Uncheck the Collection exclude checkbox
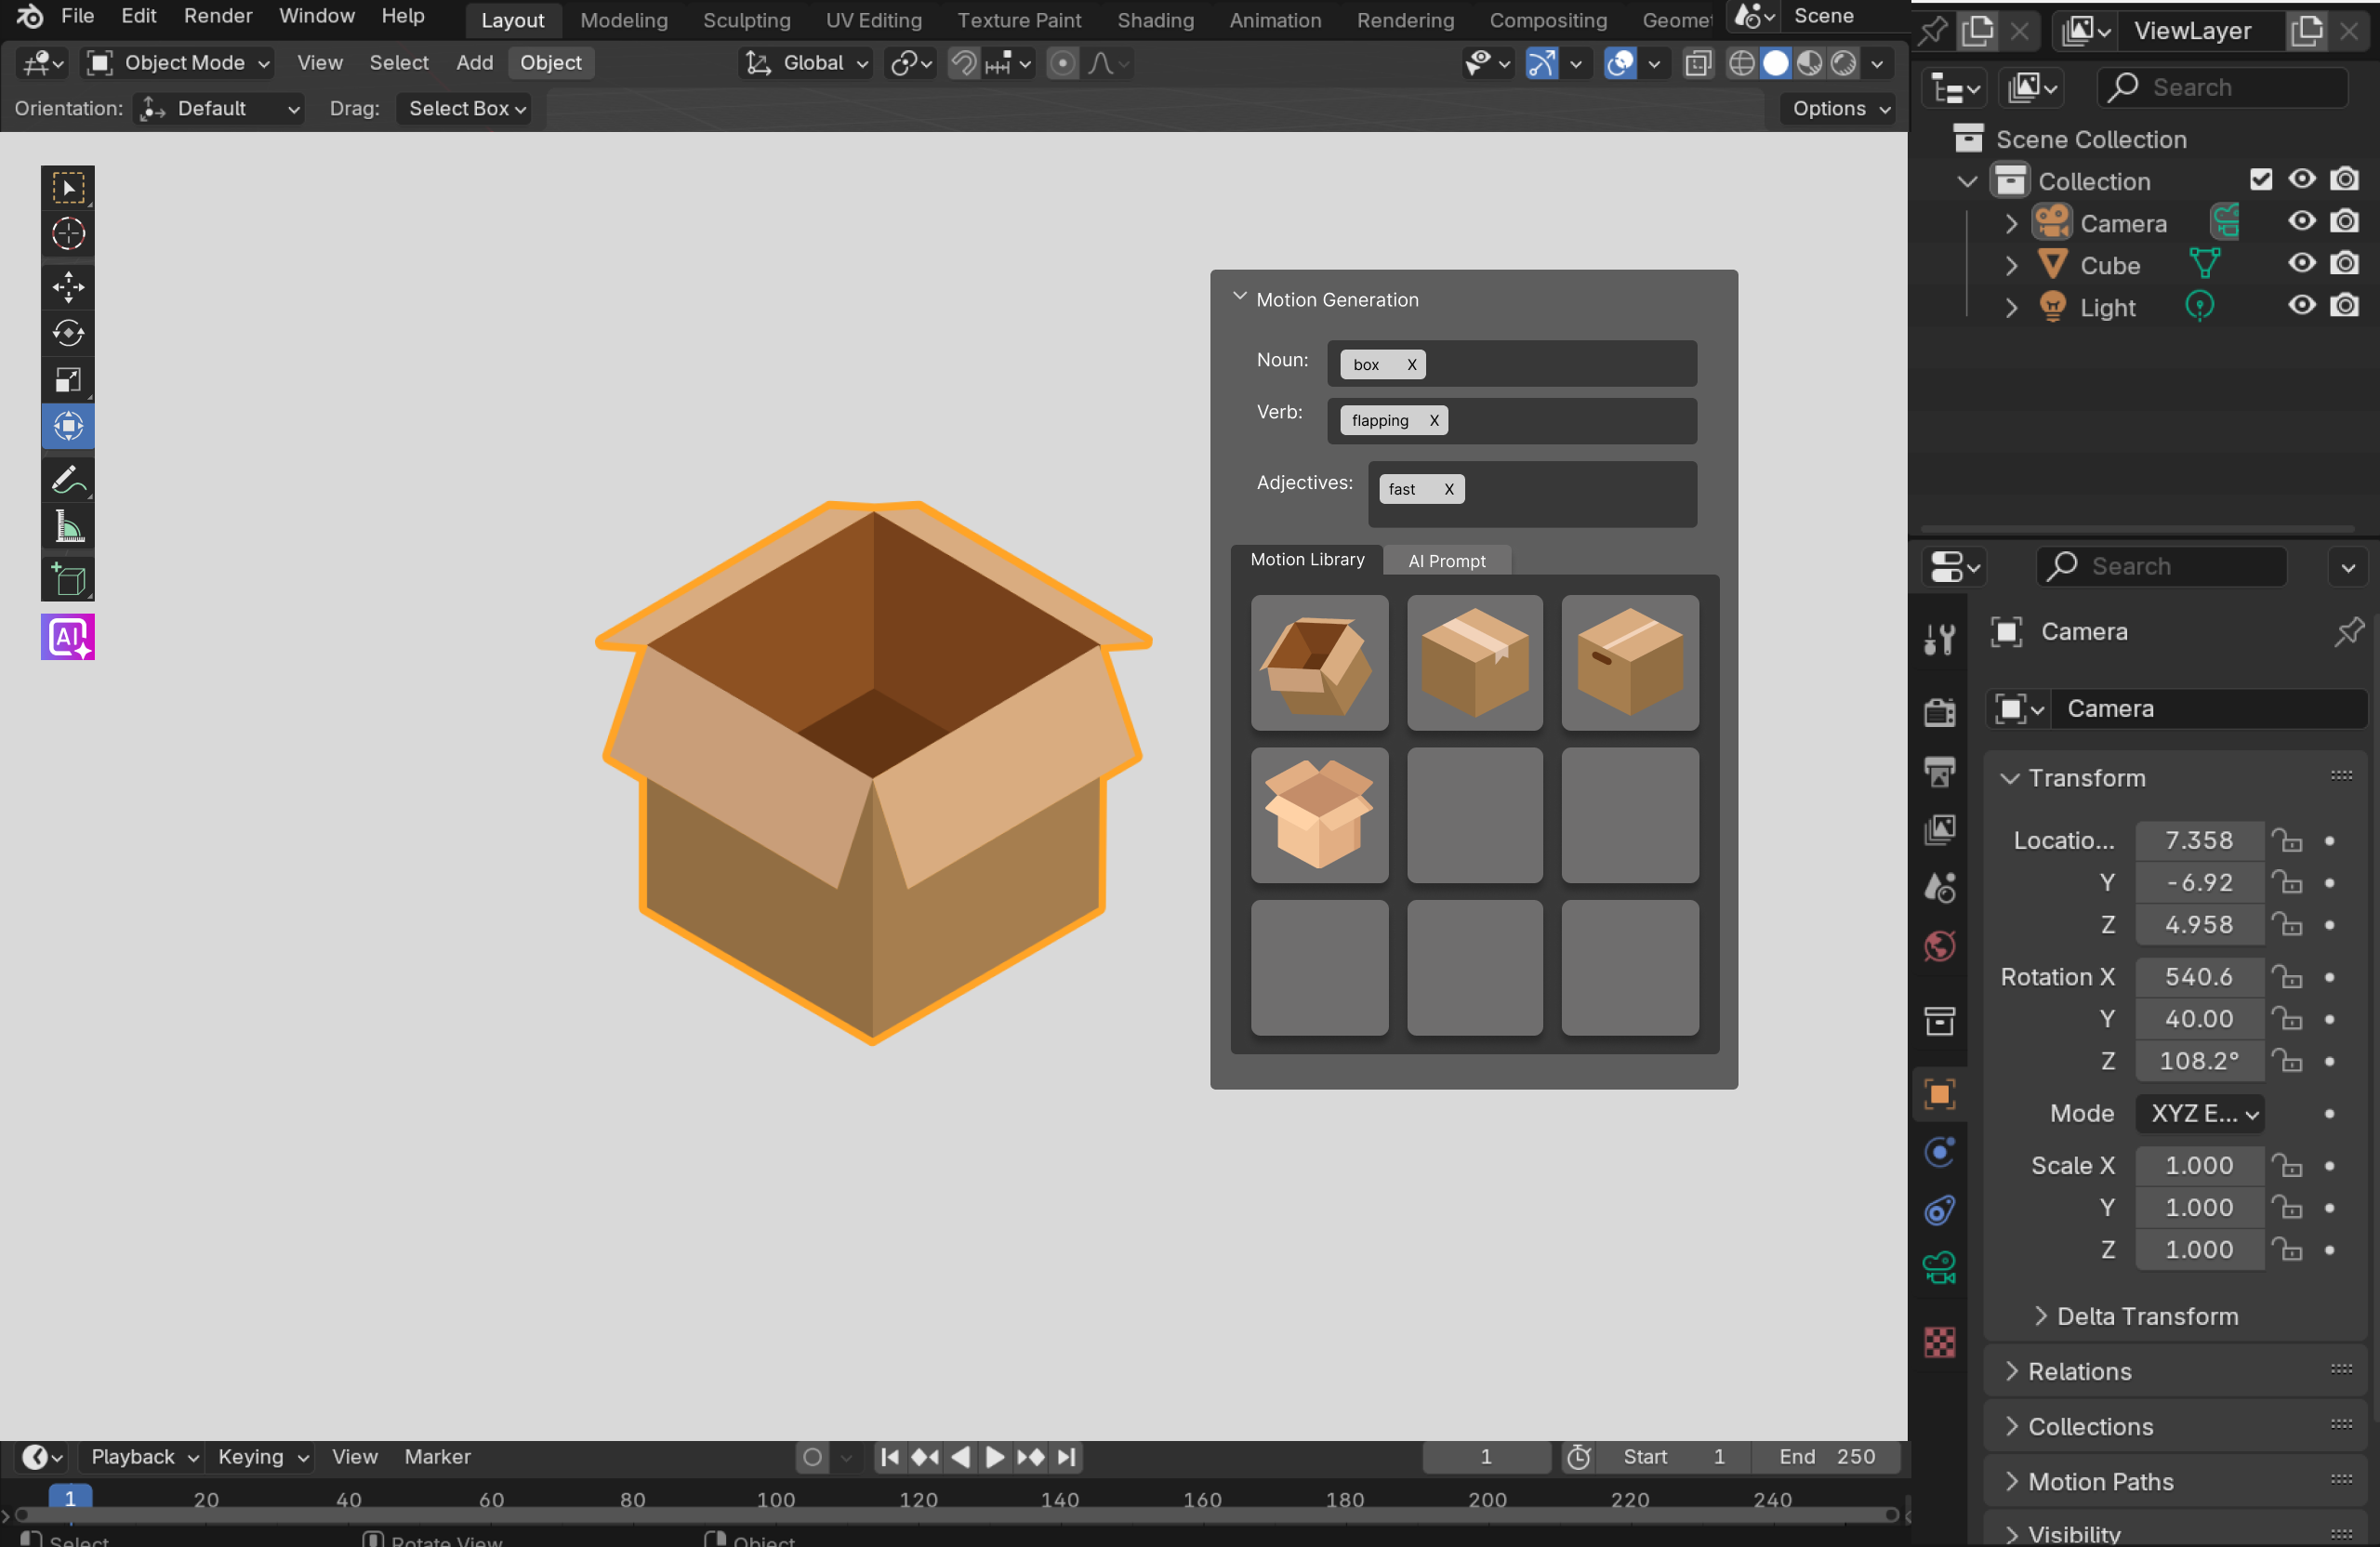Viewport: 2380px width, 1547px height. pos(2260,180)
